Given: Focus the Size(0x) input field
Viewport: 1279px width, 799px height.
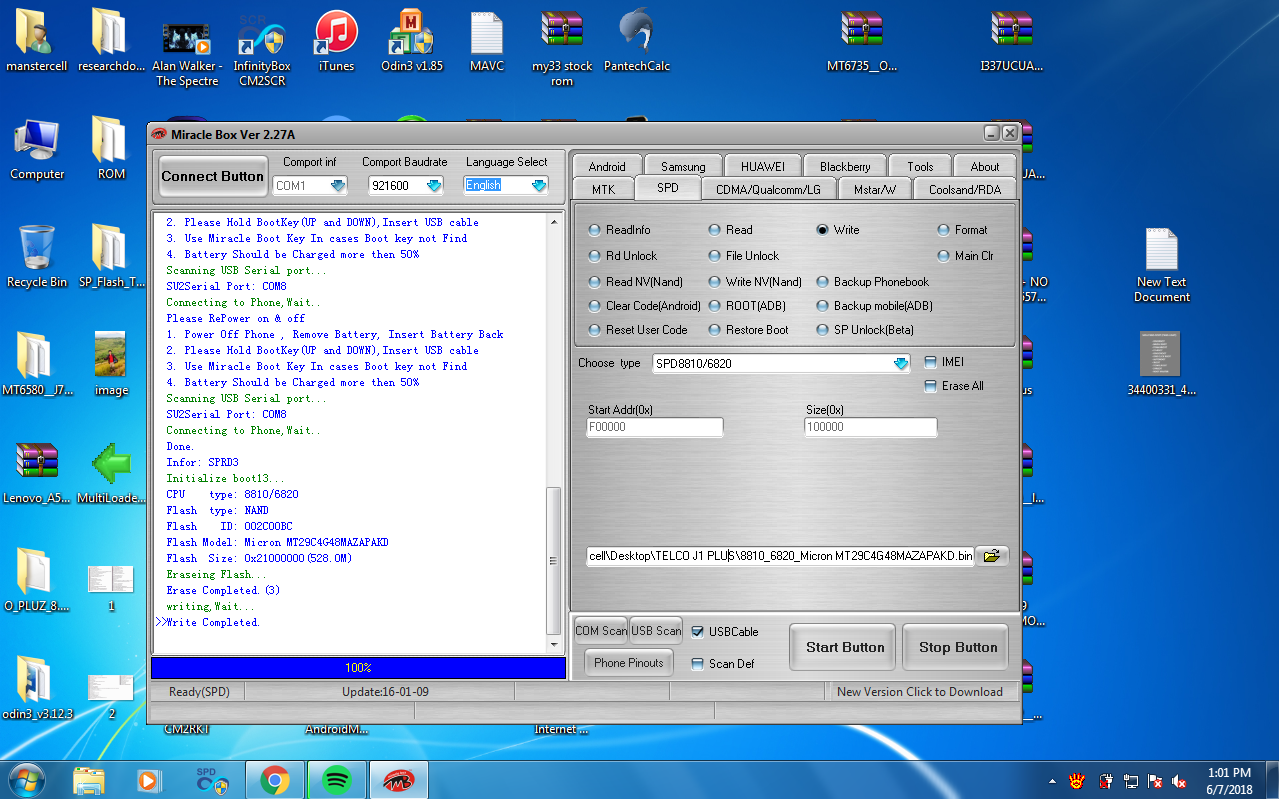Looking at the screenshot, I should tap(871, 427).
